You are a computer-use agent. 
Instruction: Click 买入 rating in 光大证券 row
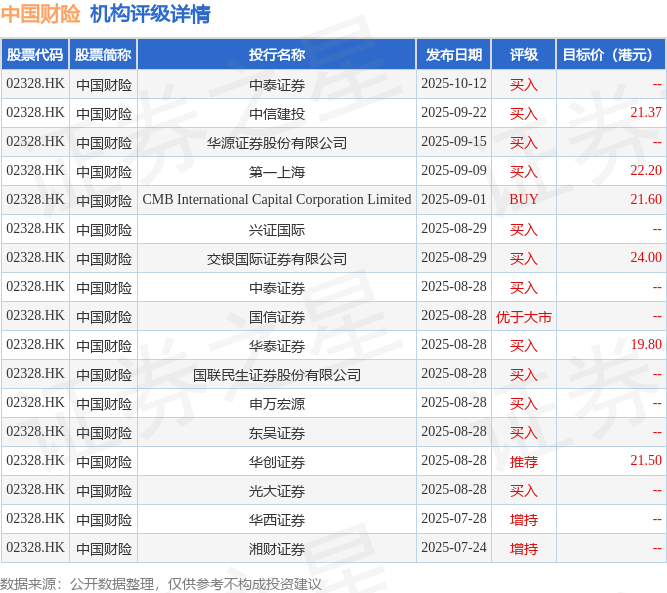point(524,490)
